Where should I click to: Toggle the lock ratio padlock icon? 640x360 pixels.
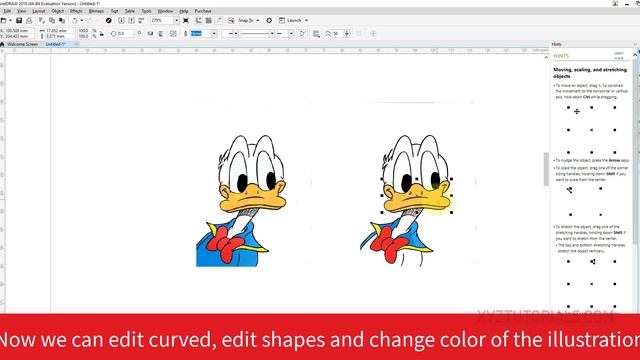(x=102, y=33)
